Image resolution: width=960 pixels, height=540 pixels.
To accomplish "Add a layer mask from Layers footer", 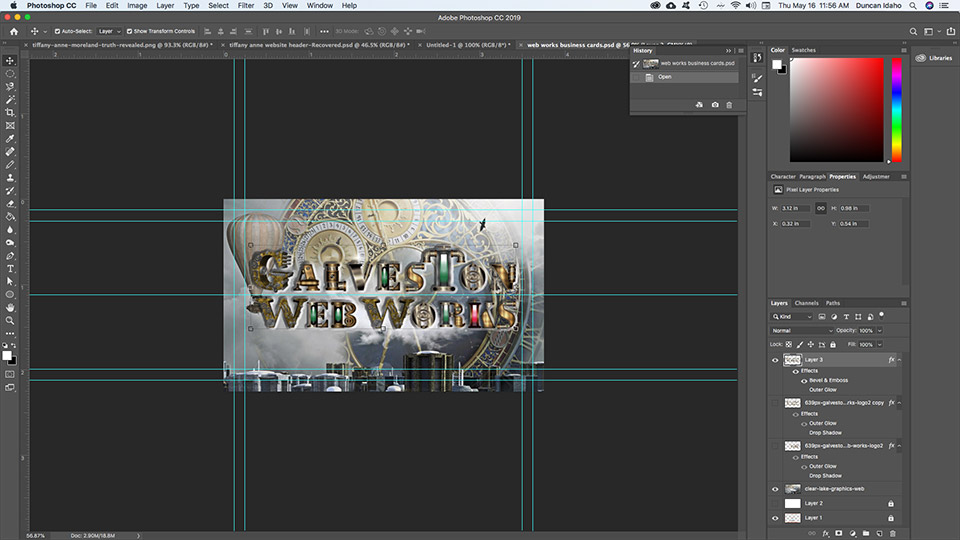I will [x=839, y=533].
